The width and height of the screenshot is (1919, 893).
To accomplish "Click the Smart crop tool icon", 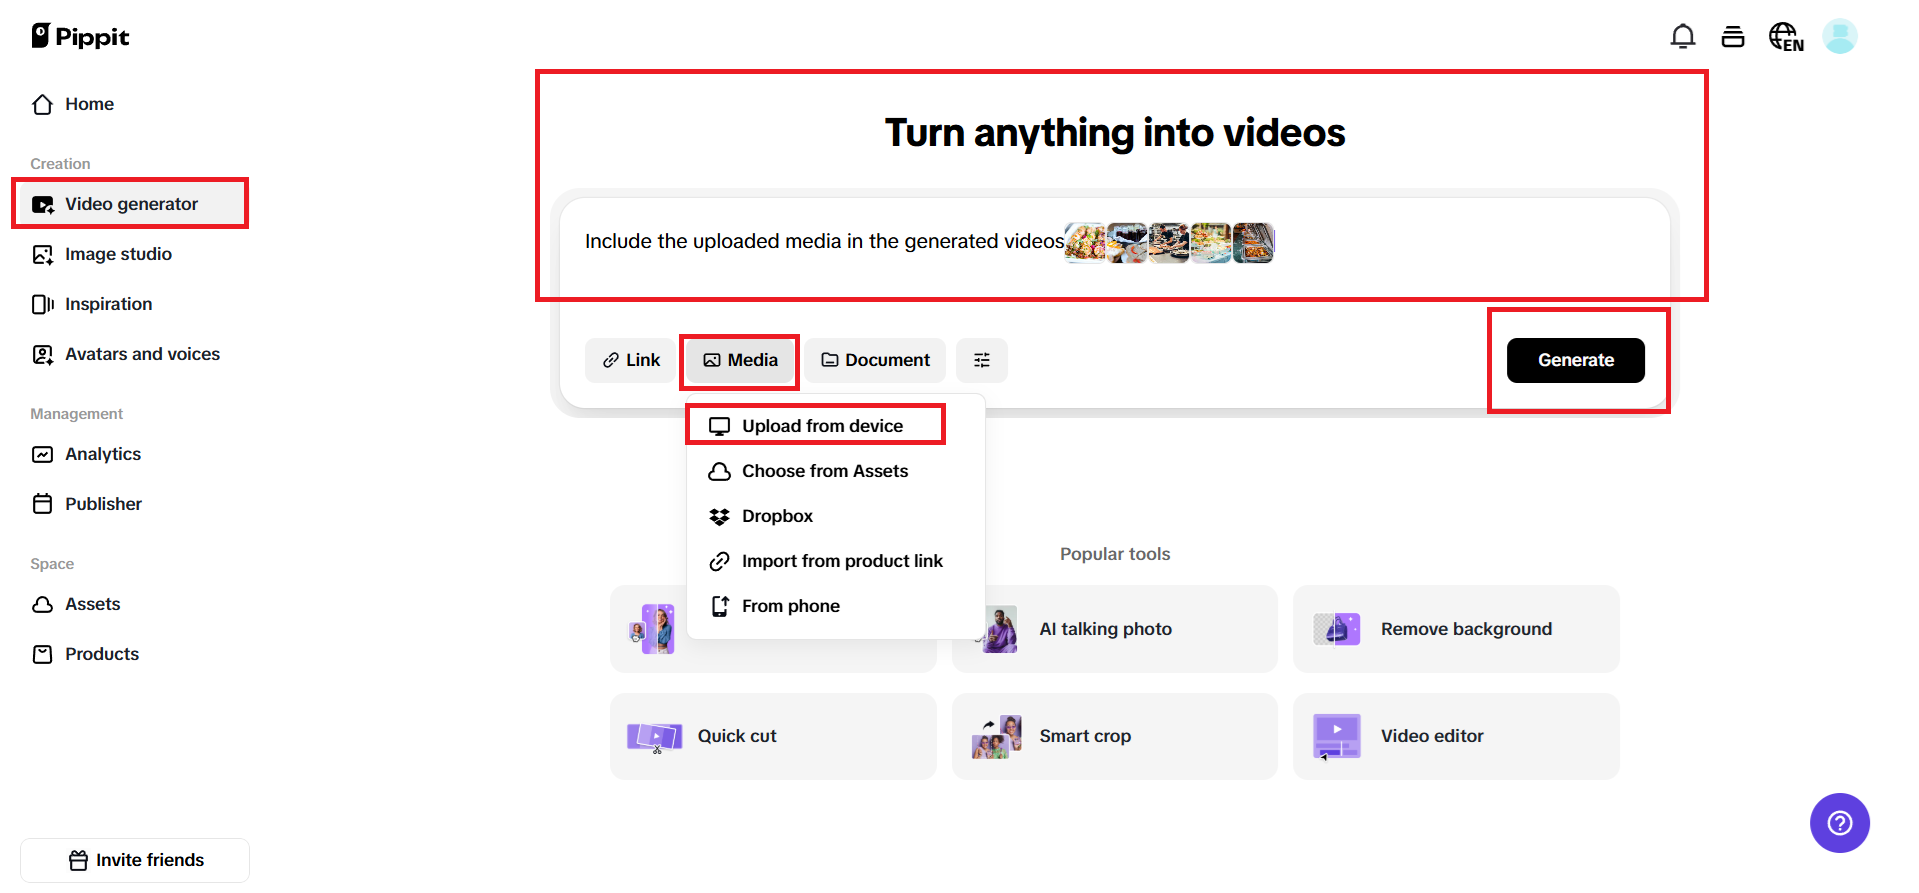I will pyautogui.click(x=997, y=737).
